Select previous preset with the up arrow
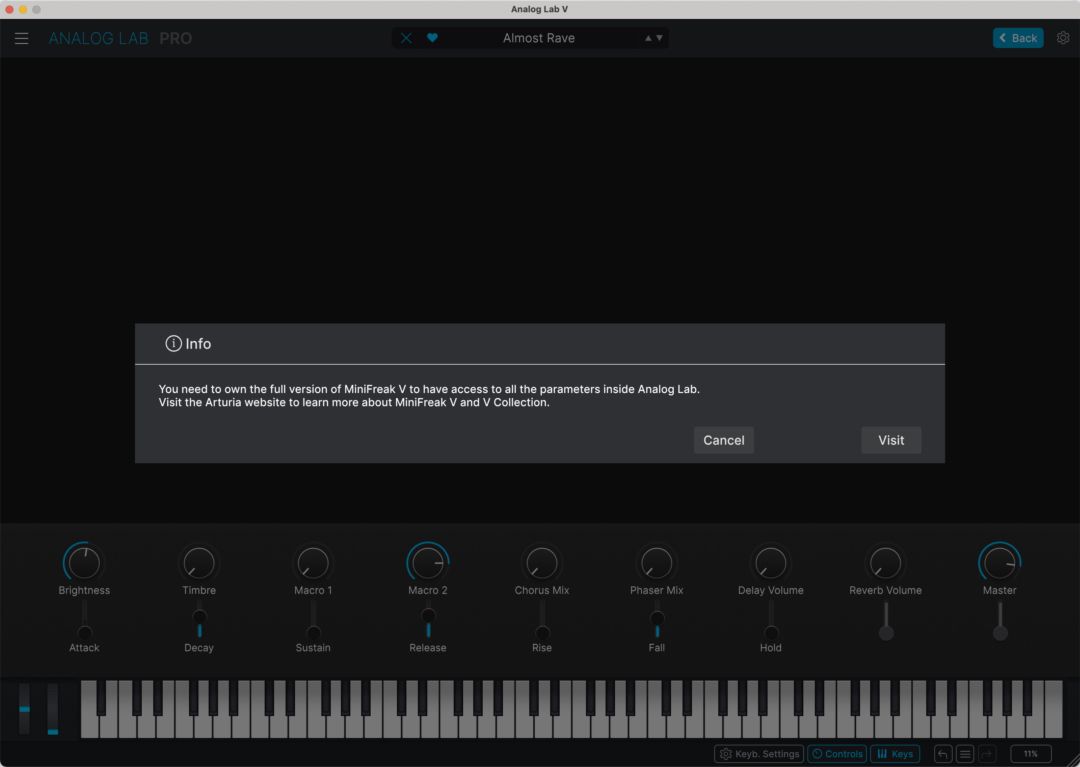This screenshot has height=767, width=1080. (648, 38)
